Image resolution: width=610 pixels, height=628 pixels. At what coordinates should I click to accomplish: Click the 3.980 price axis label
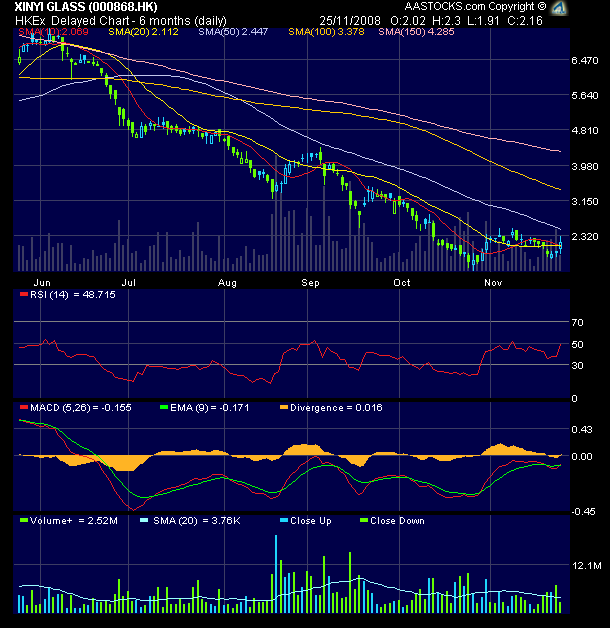585,166
